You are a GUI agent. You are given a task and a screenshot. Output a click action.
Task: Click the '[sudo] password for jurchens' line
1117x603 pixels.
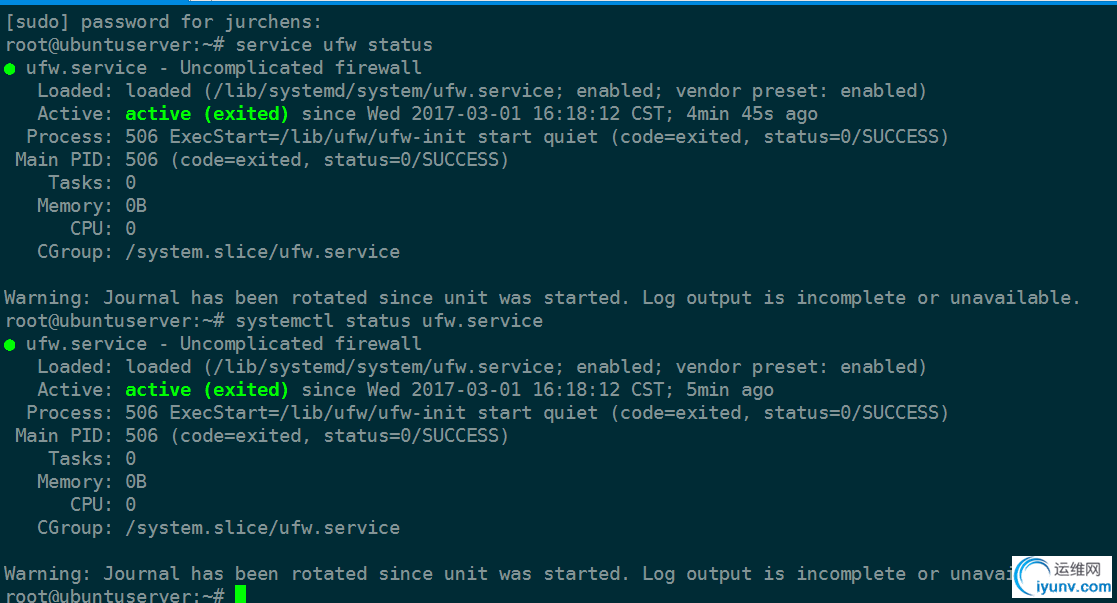163,22
